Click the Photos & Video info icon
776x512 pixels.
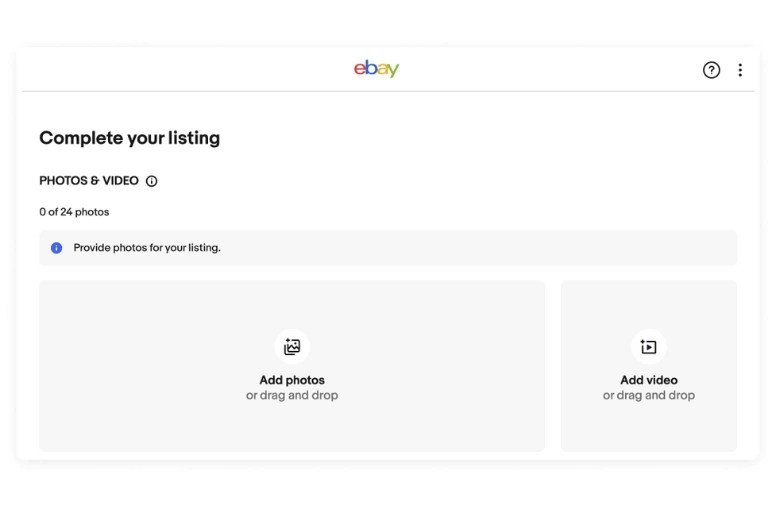(x=151, y=181)
